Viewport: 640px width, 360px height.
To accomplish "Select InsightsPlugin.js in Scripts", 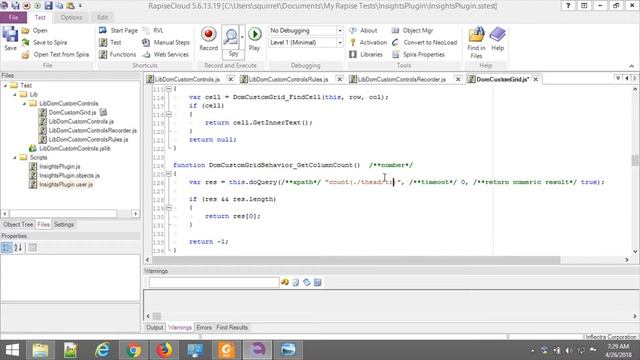I will pyautogui.click(x=60, y=167).
